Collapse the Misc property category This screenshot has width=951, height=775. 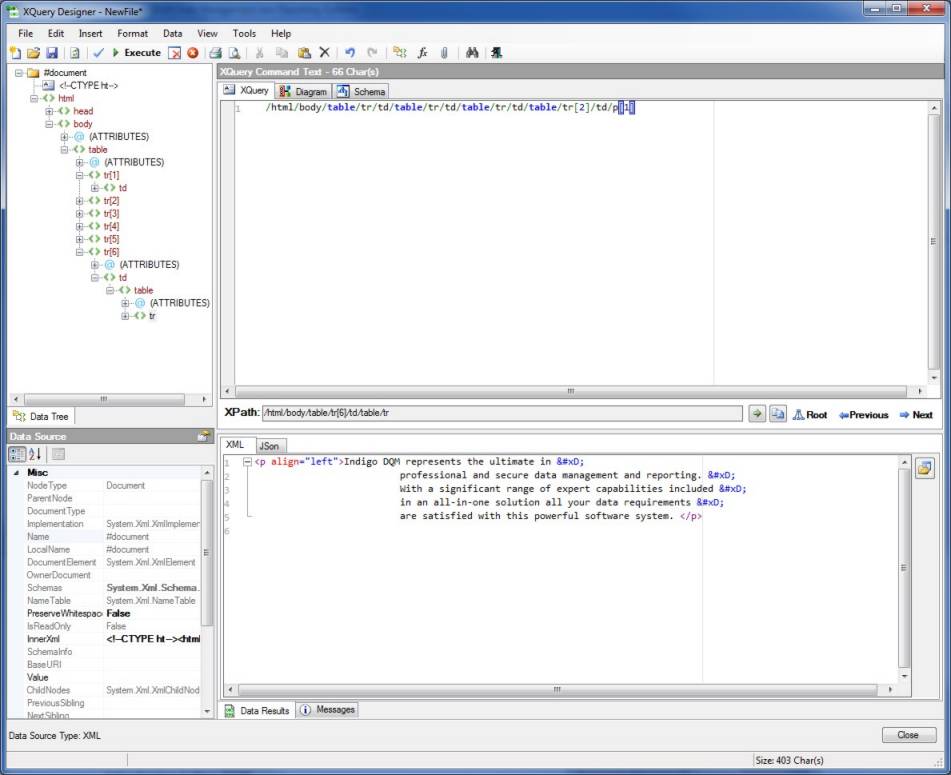[x=15, y=472]
